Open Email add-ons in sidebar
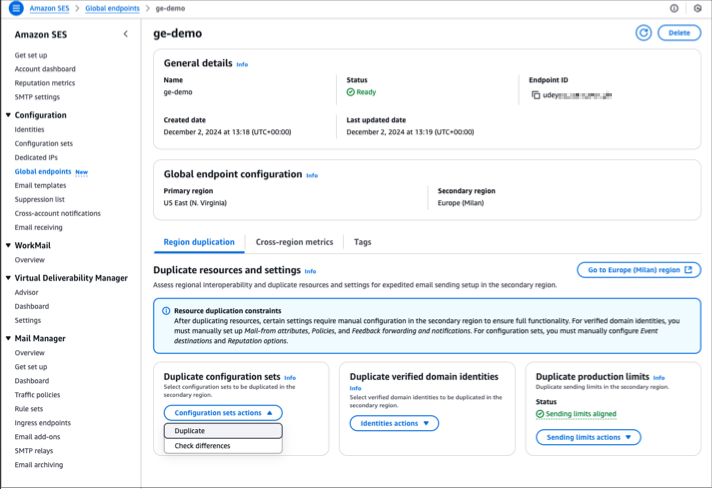This screenshot has width=712, height=489. (37, 437)
